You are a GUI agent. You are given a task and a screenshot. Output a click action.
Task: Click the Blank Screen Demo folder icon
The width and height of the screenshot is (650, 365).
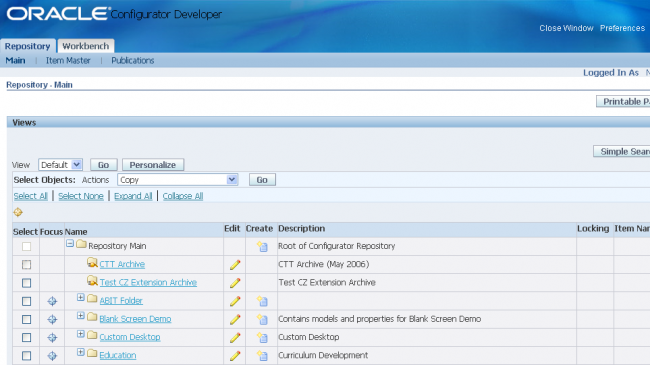coord(92,317)
